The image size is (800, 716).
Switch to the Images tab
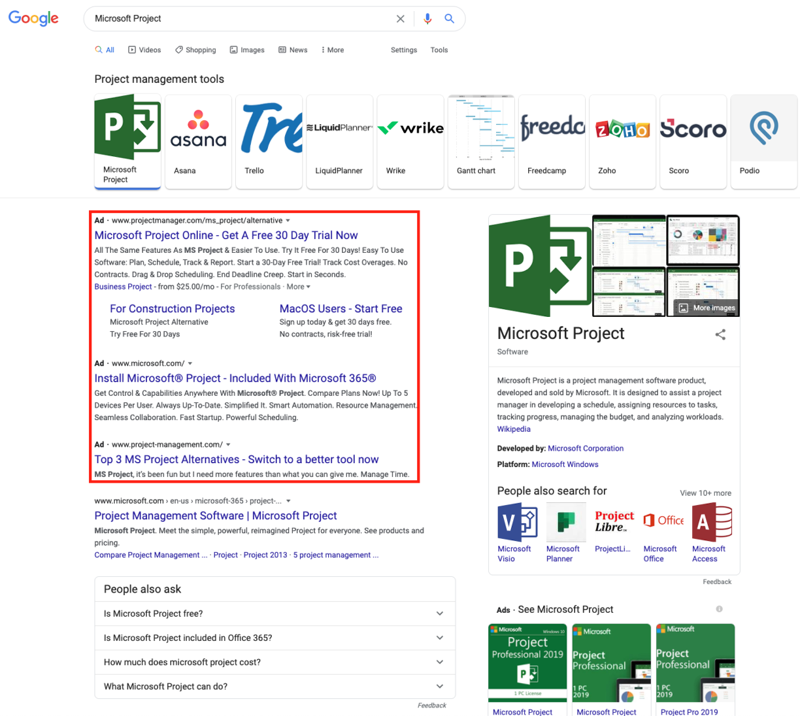[x=247, y=50]
